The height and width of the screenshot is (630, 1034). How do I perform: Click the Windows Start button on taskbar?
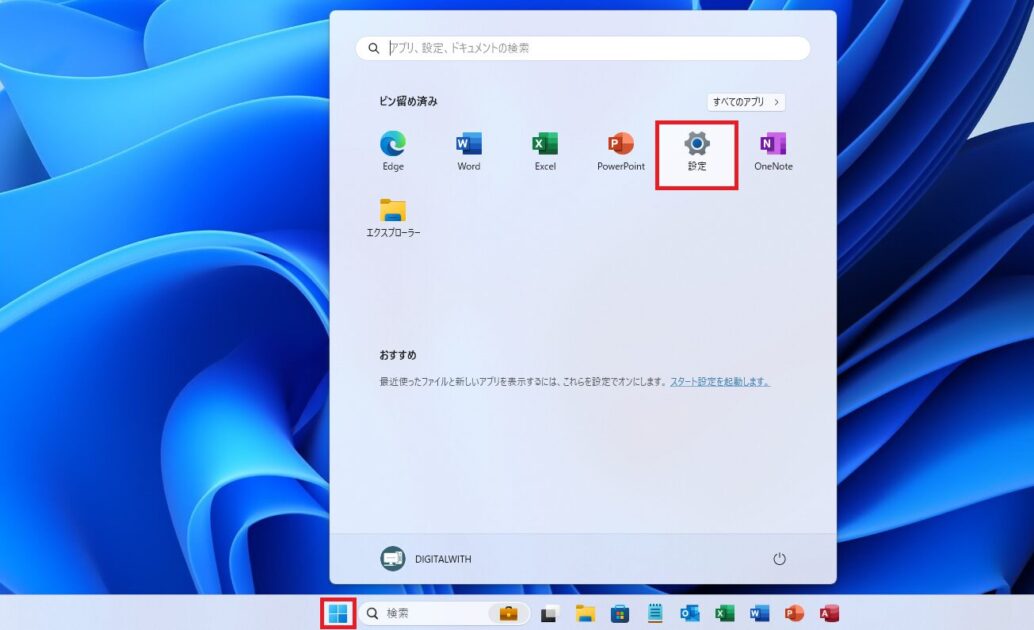pos(338,614)
